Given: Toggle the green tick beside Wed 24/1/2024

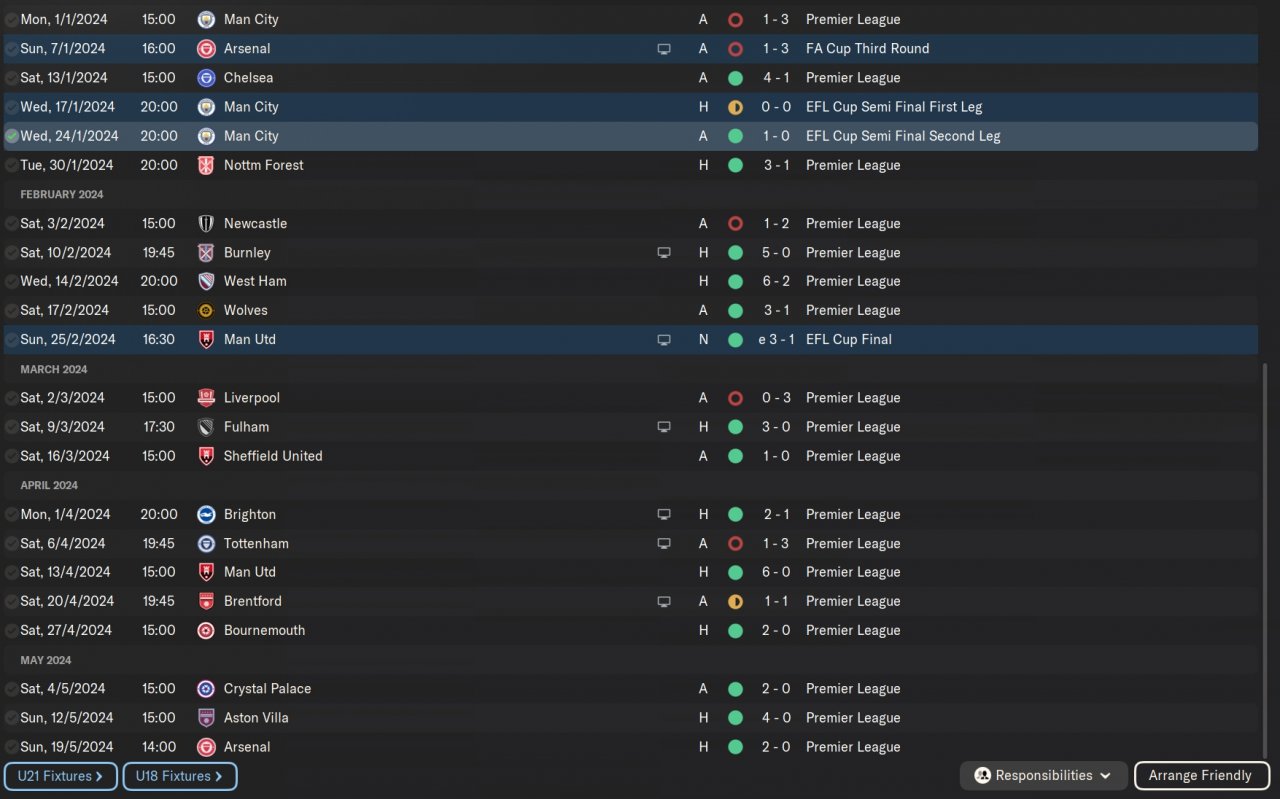Looking at the screenshot, I should [x=11, y=136].
